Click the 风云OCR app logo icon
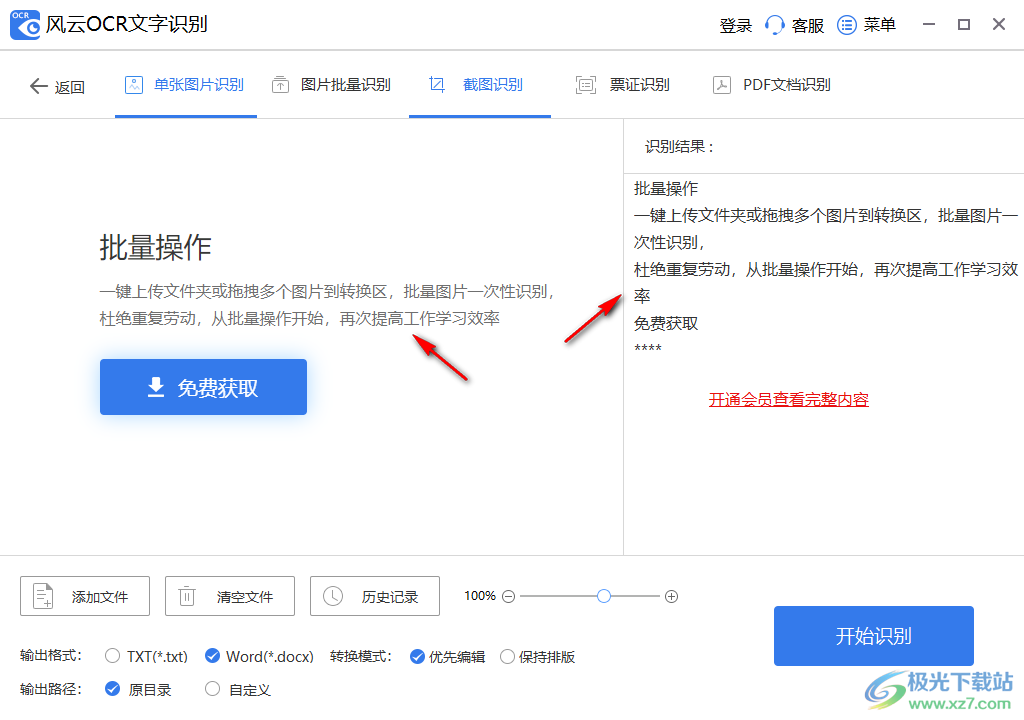 pyautogui.click(x=25, y=25)
